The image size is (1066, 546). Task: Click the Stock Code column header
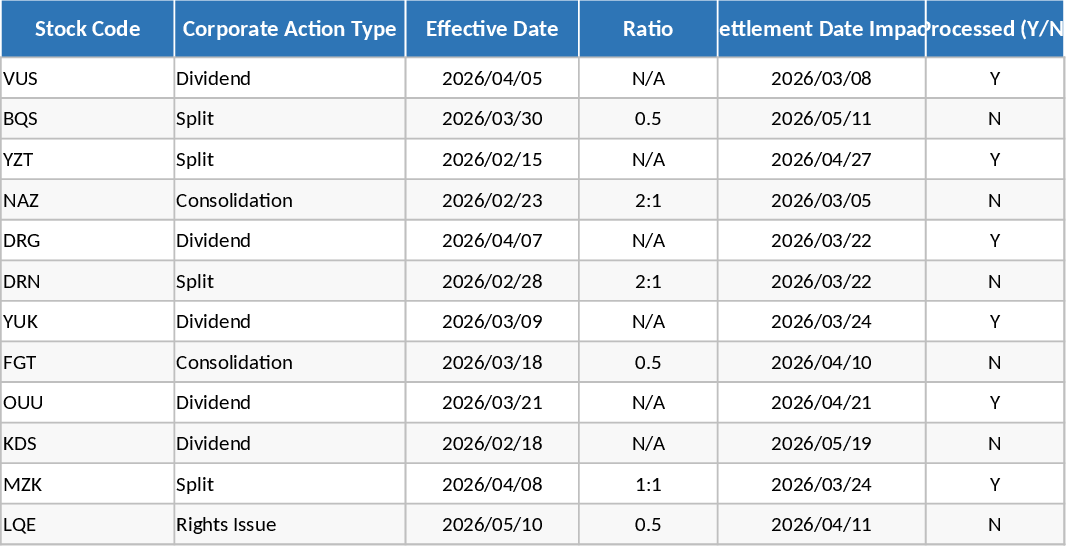(88, 29)
